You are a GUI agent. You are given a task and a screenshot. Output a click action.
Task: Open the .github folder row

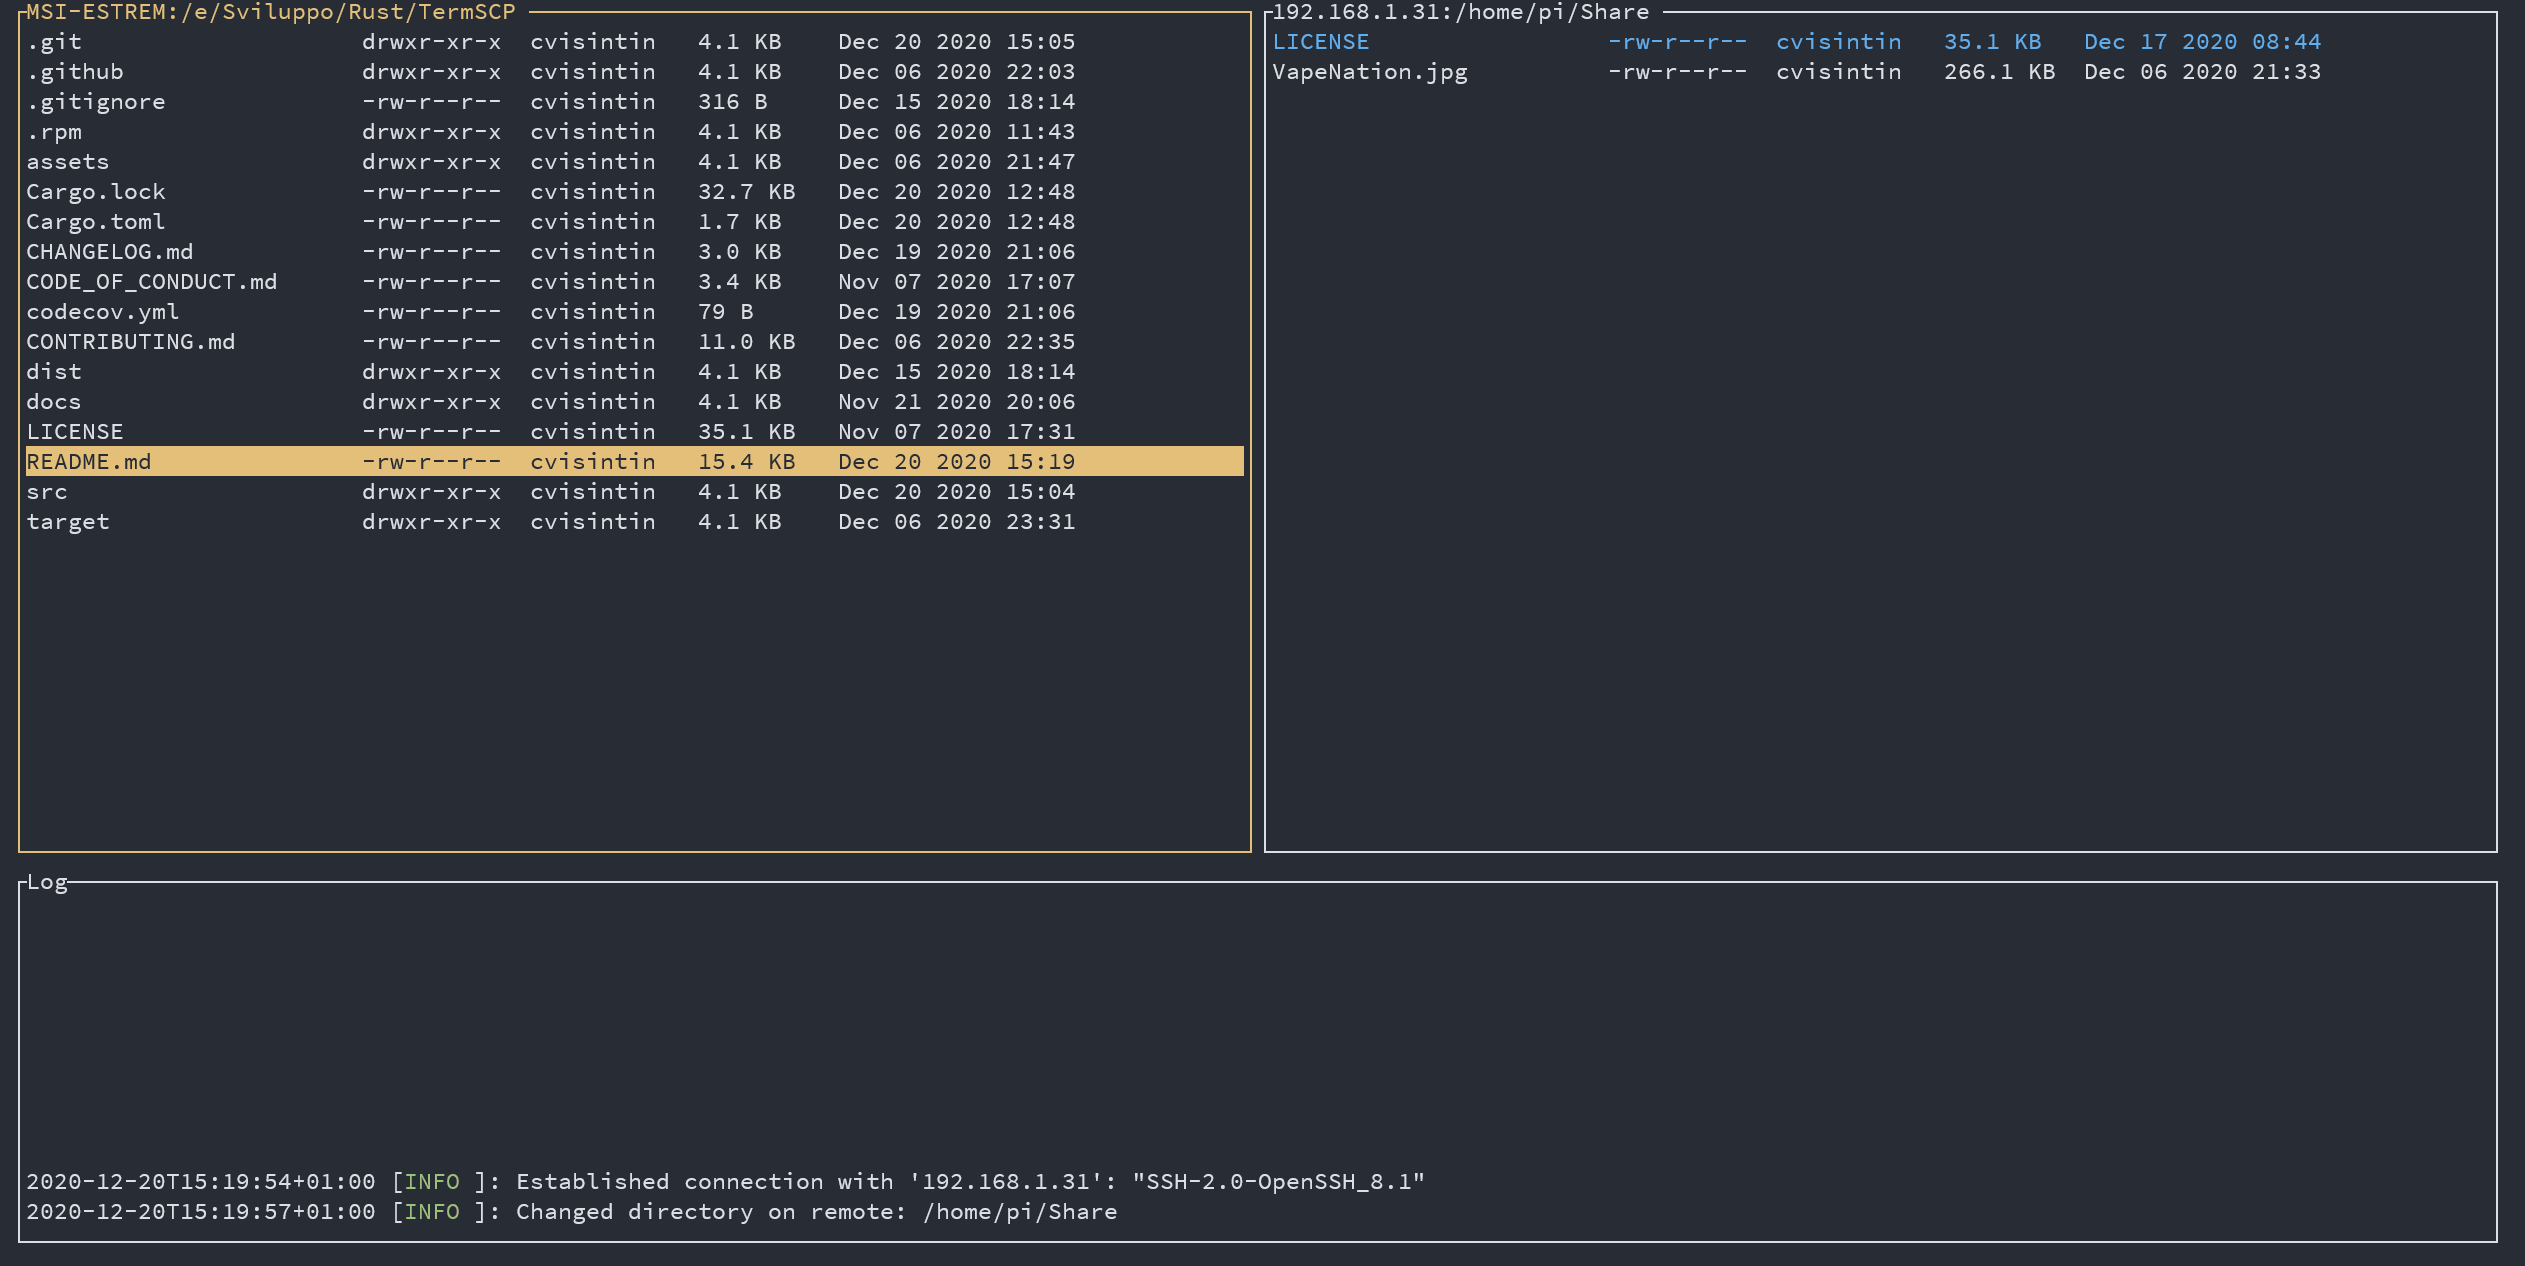pos(75,72)
